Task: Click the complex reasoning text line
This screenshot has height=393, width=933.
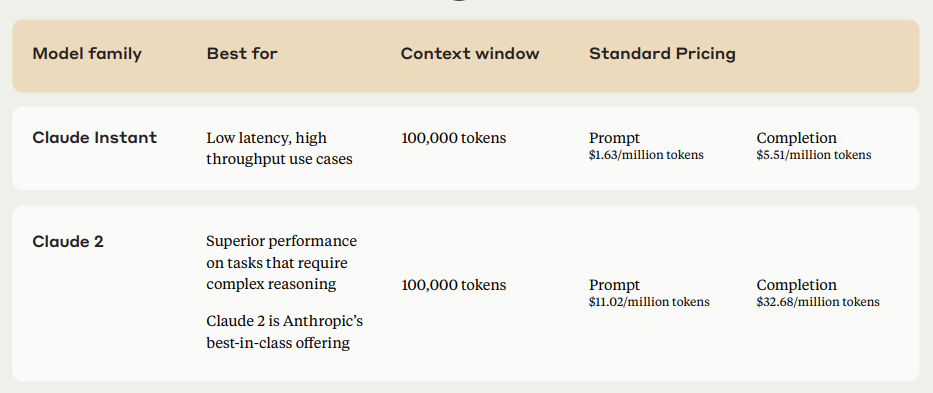Action: (271, 283)
